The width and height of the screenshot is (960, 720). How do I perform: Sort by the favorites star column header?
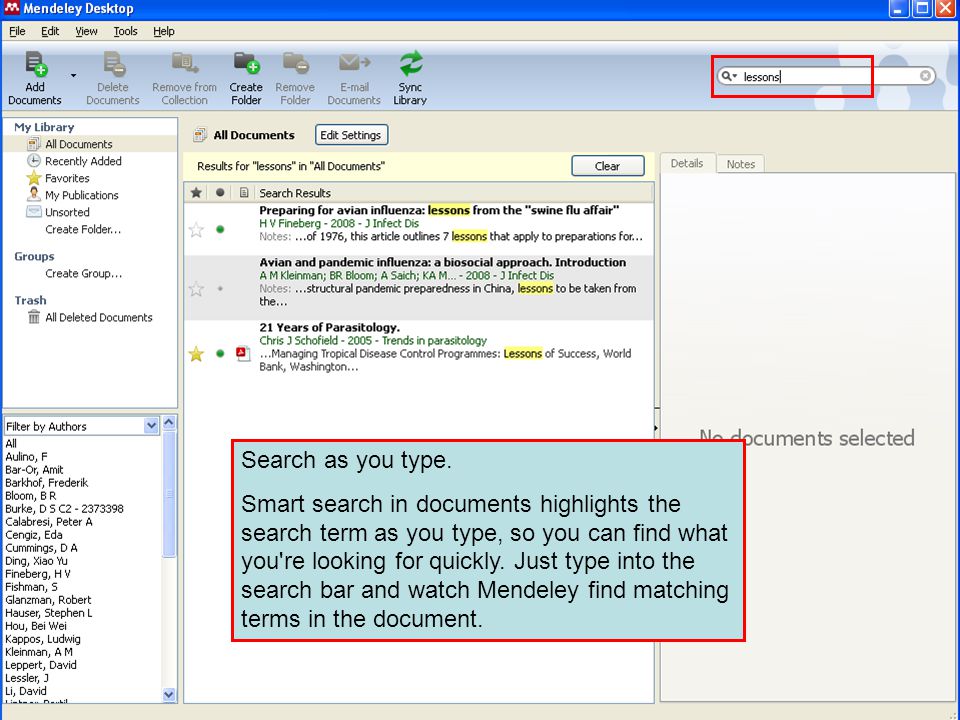coord(196,193)
